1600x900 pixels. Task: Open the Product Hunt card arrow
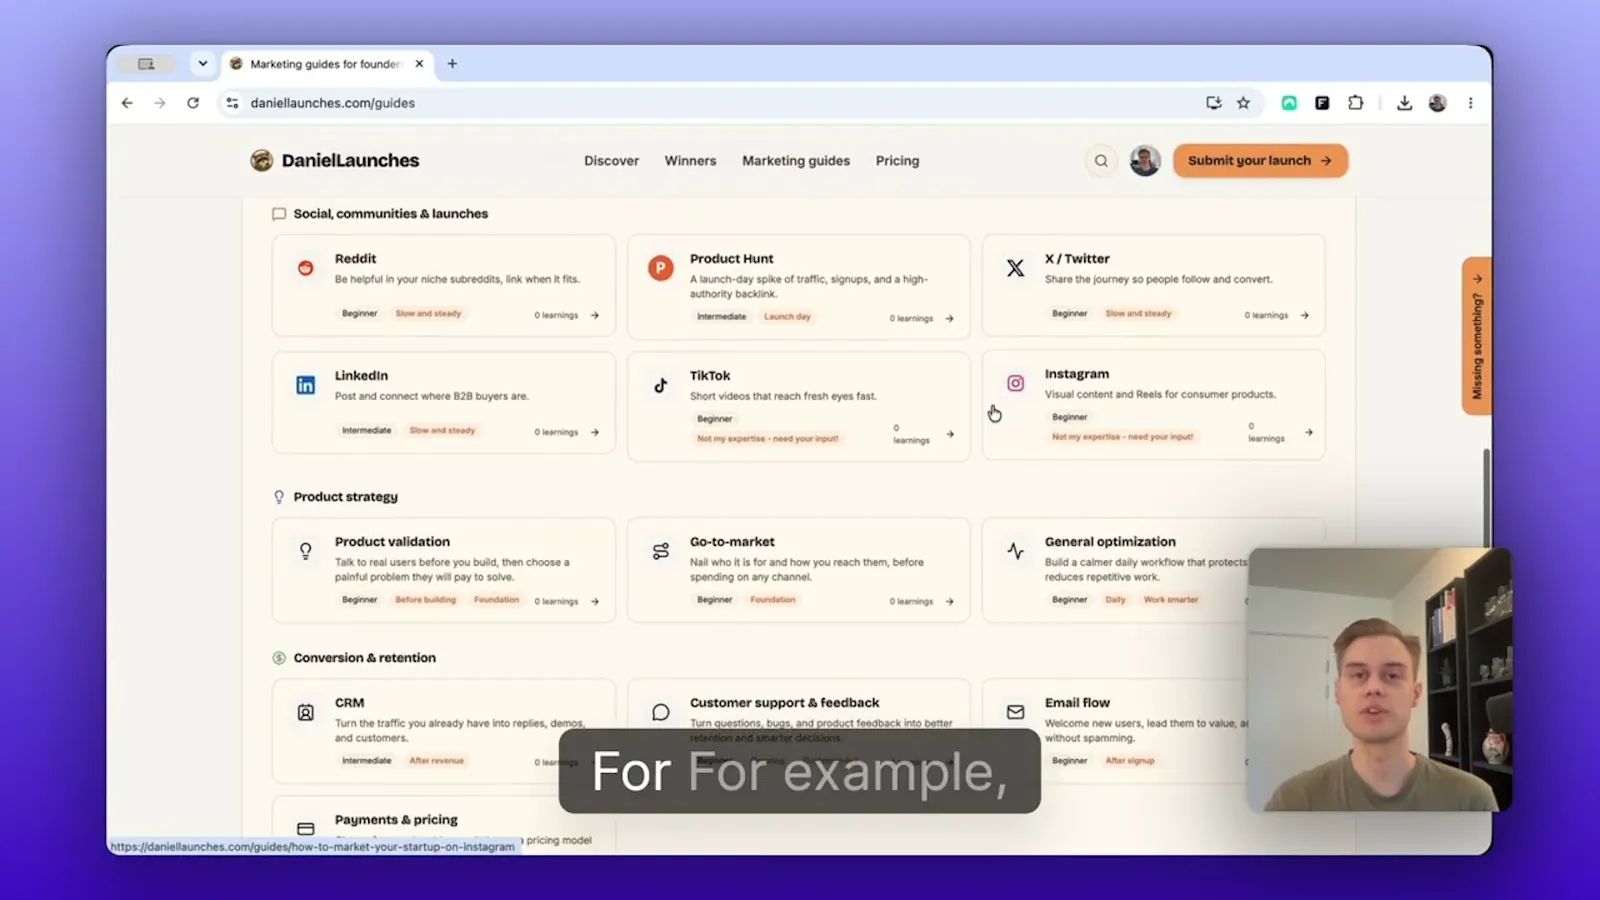pos(950,318)
